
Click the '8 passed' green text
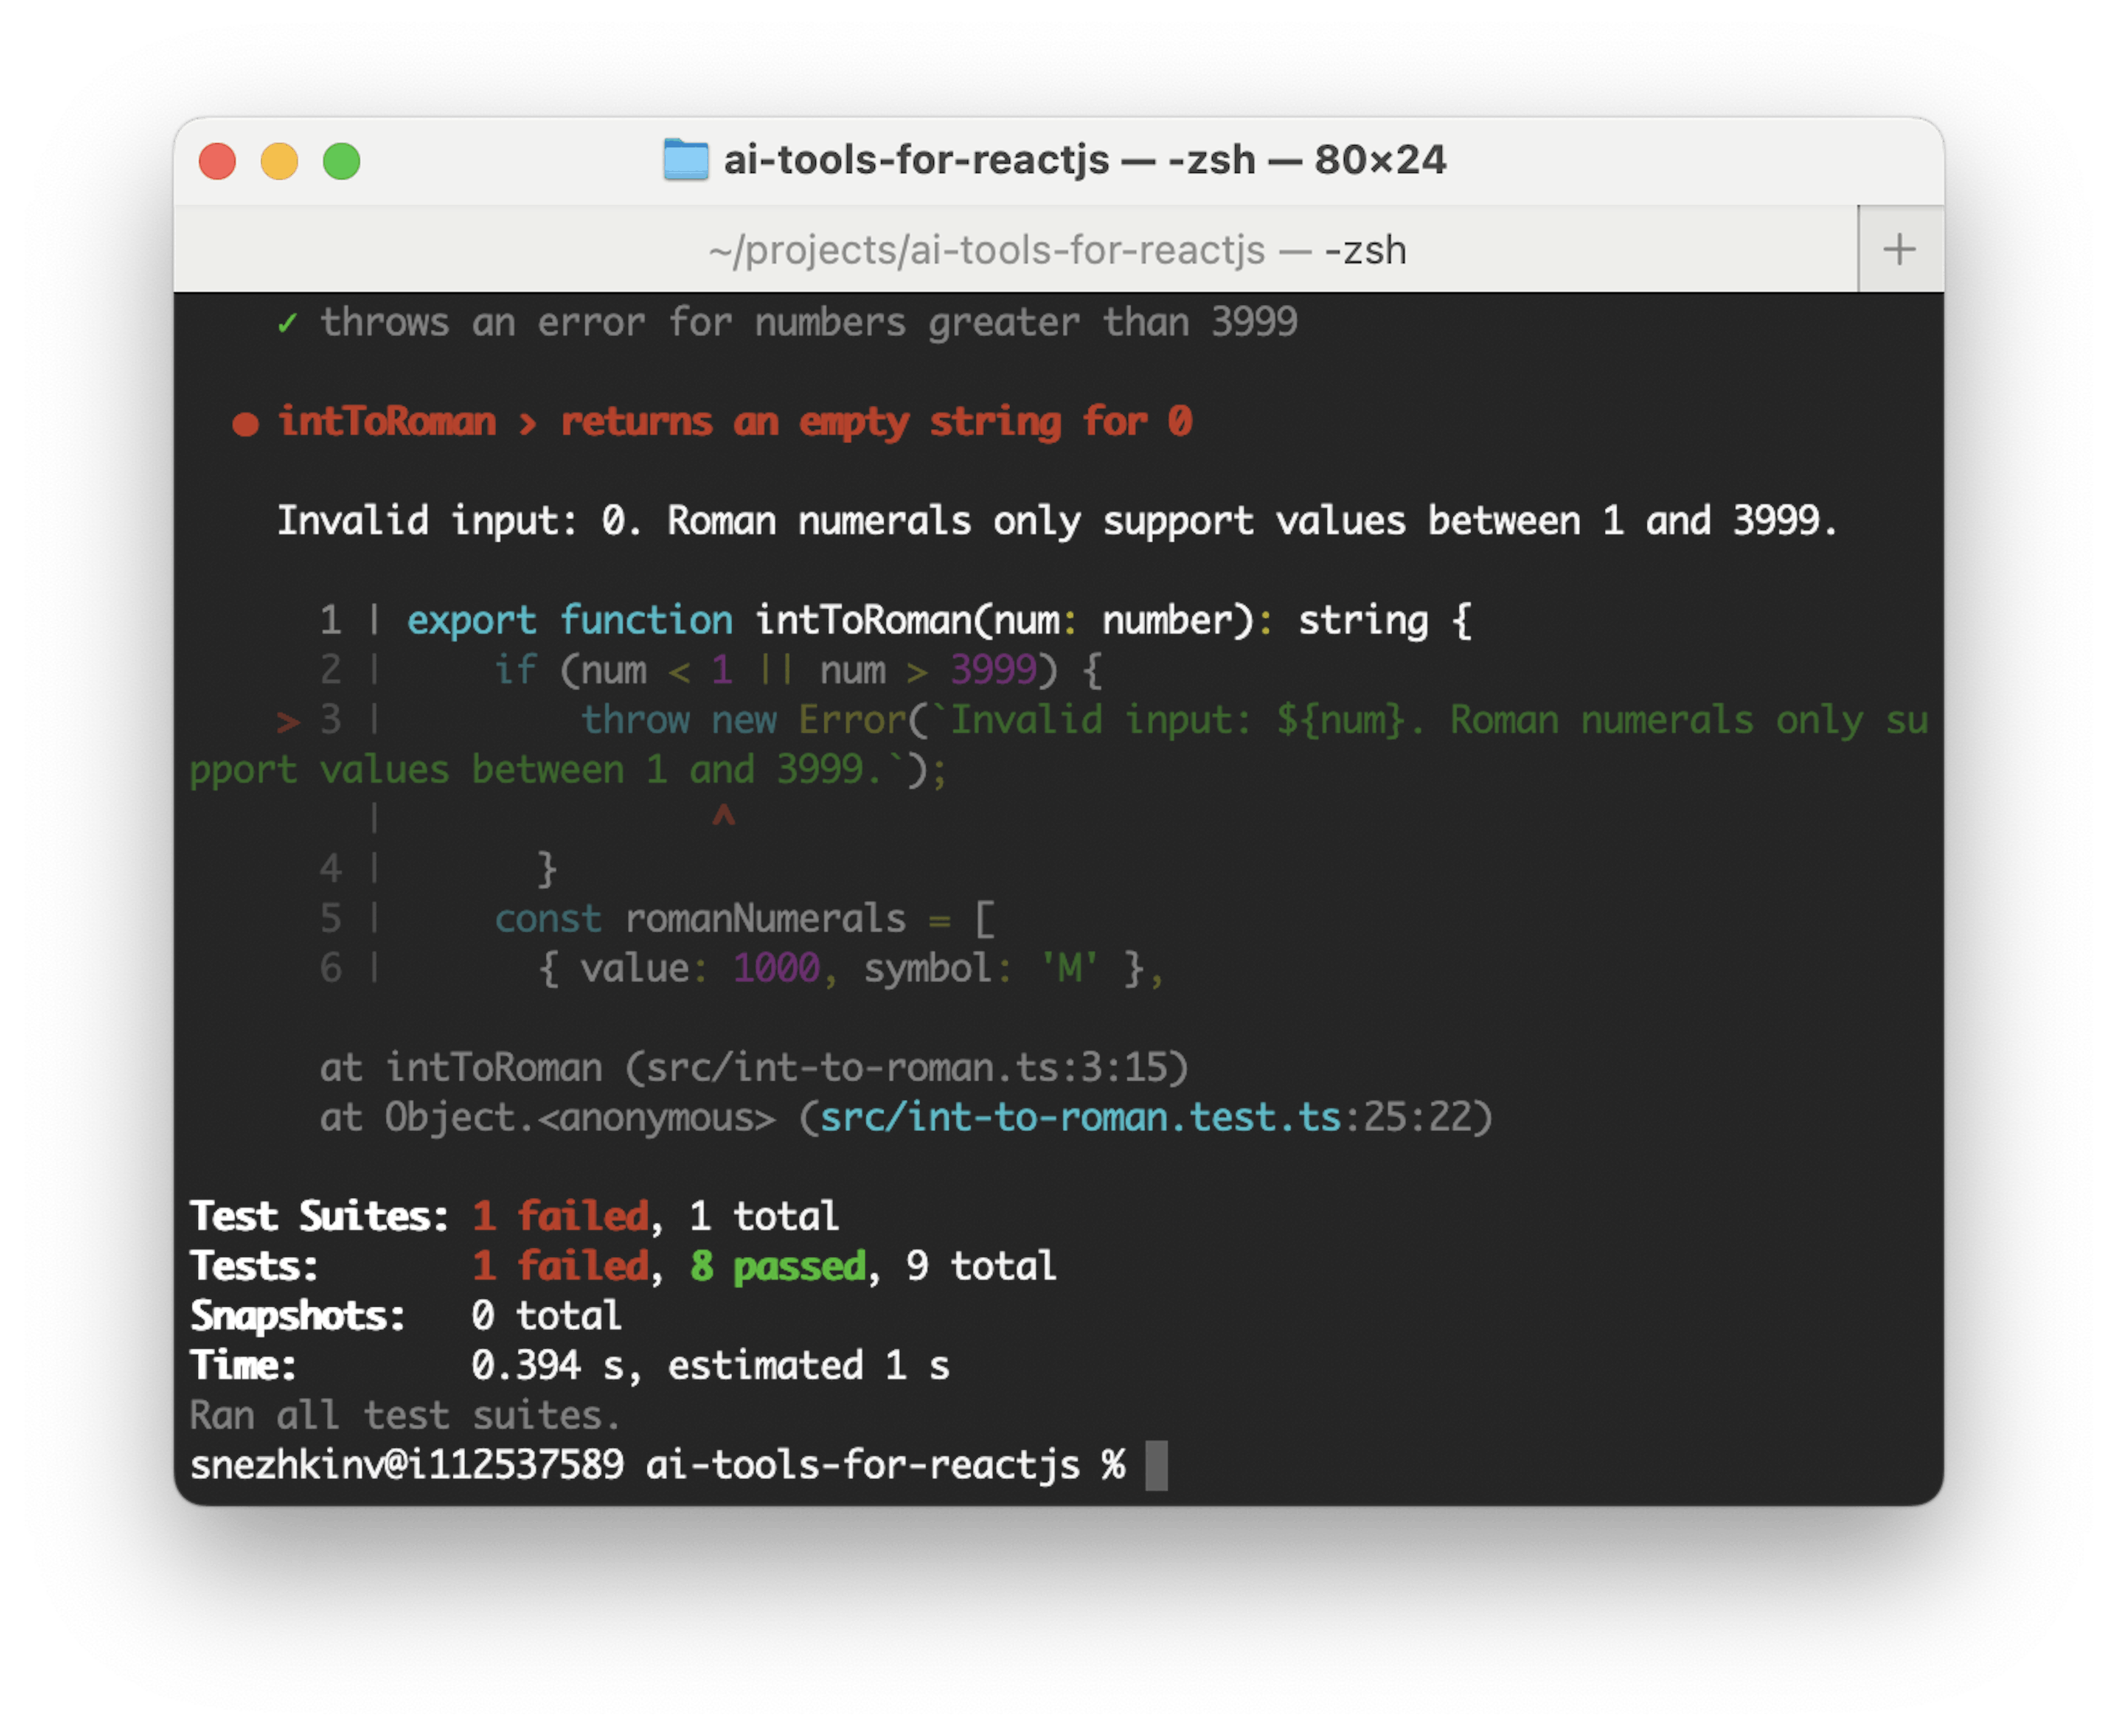pos(777,1266)
